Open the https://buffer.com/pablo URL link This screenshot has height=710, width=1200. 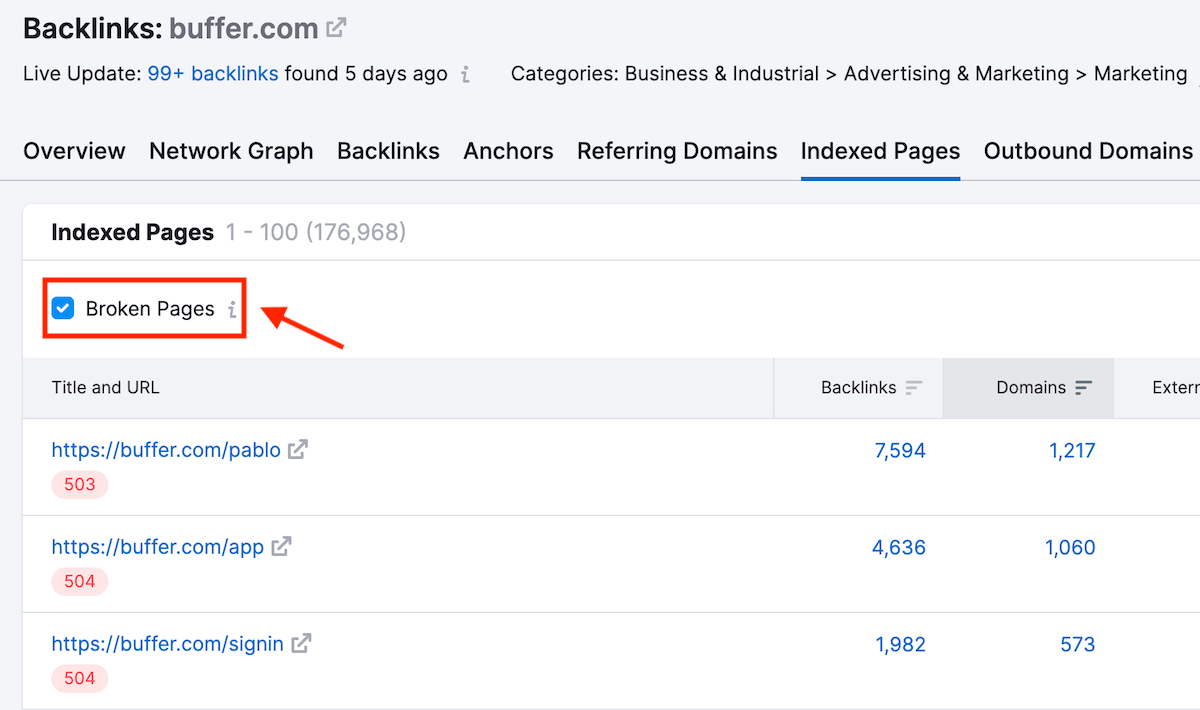[x=166, y=450]
